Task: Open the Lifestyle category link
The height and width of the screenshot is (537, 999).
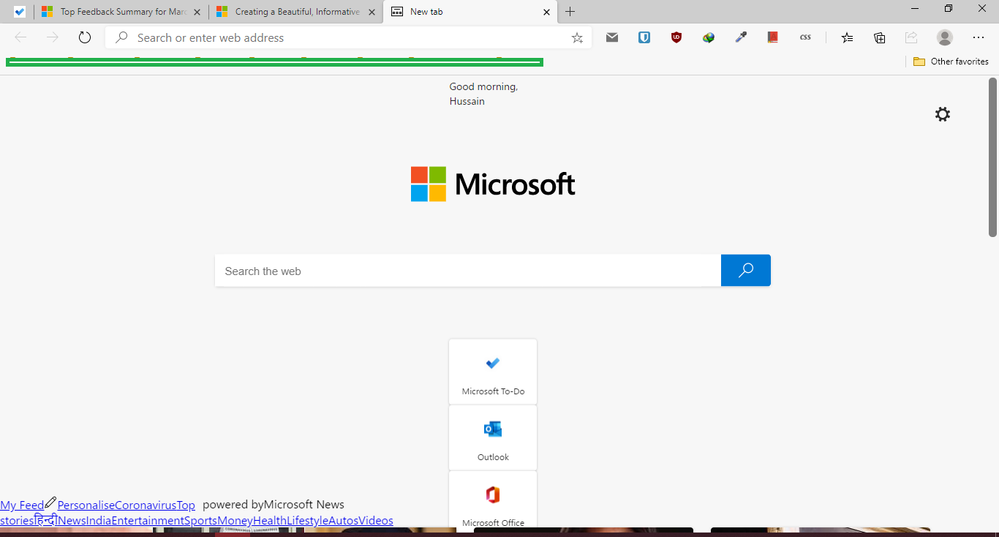Action: (x=307, y=520)
